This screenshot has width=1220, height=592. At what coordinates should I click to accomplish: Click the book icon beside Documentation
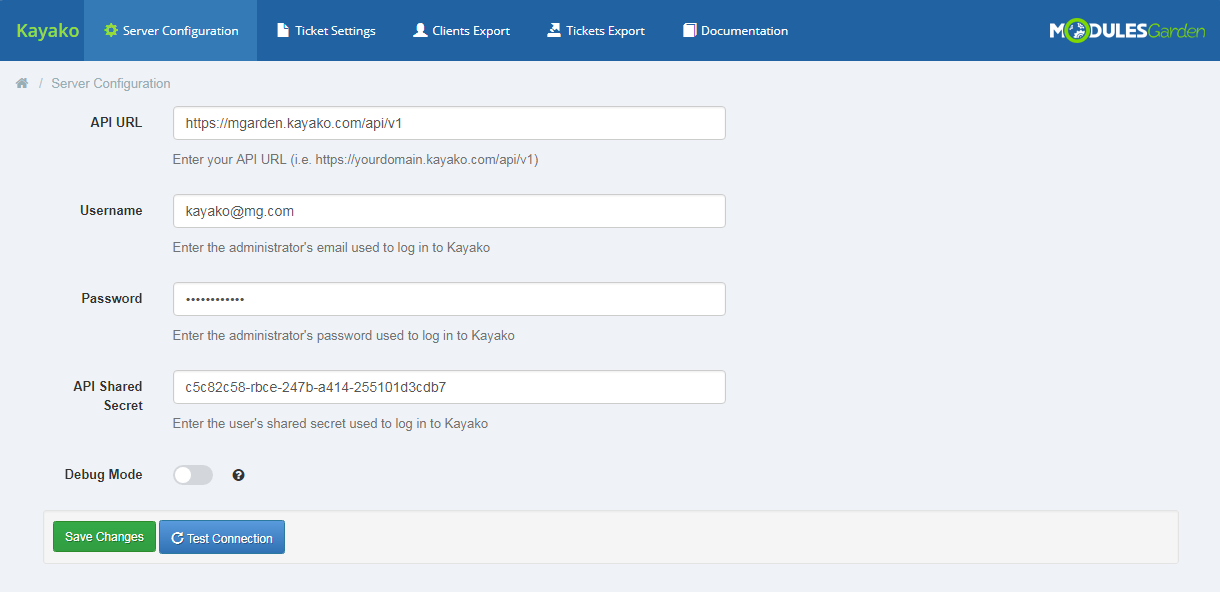(x=689, y=30)
